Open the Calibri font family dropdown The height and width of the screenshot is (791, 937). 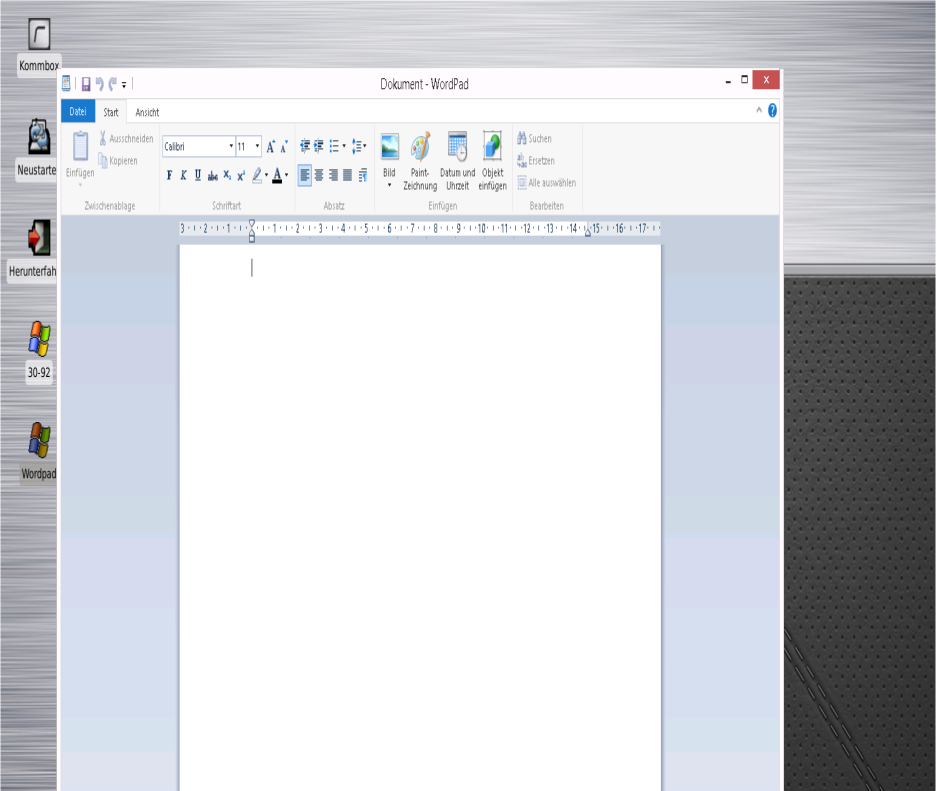(231, 146)
